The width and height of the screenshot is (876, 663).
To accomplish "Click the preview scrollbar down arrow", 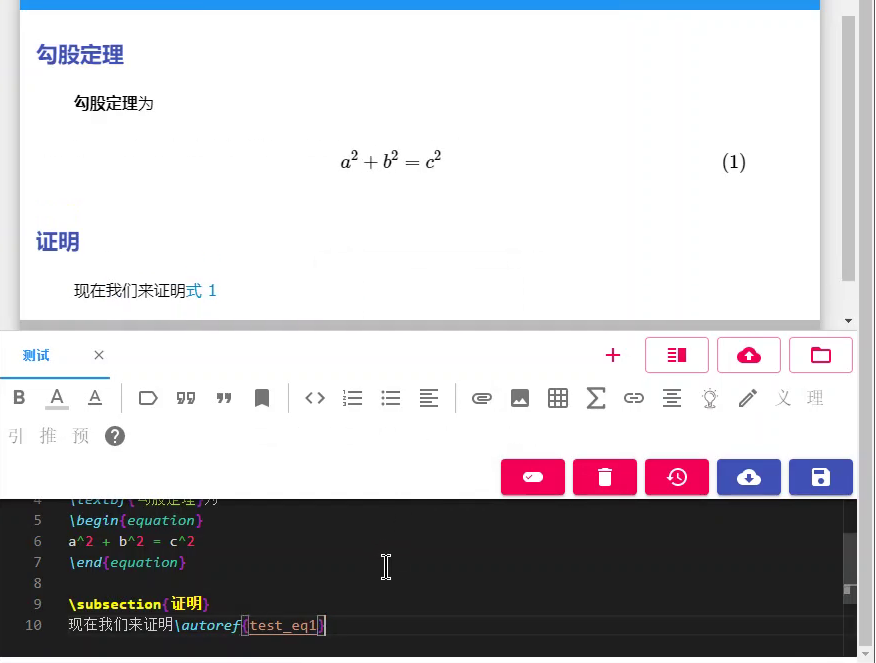I will (849, 321).
